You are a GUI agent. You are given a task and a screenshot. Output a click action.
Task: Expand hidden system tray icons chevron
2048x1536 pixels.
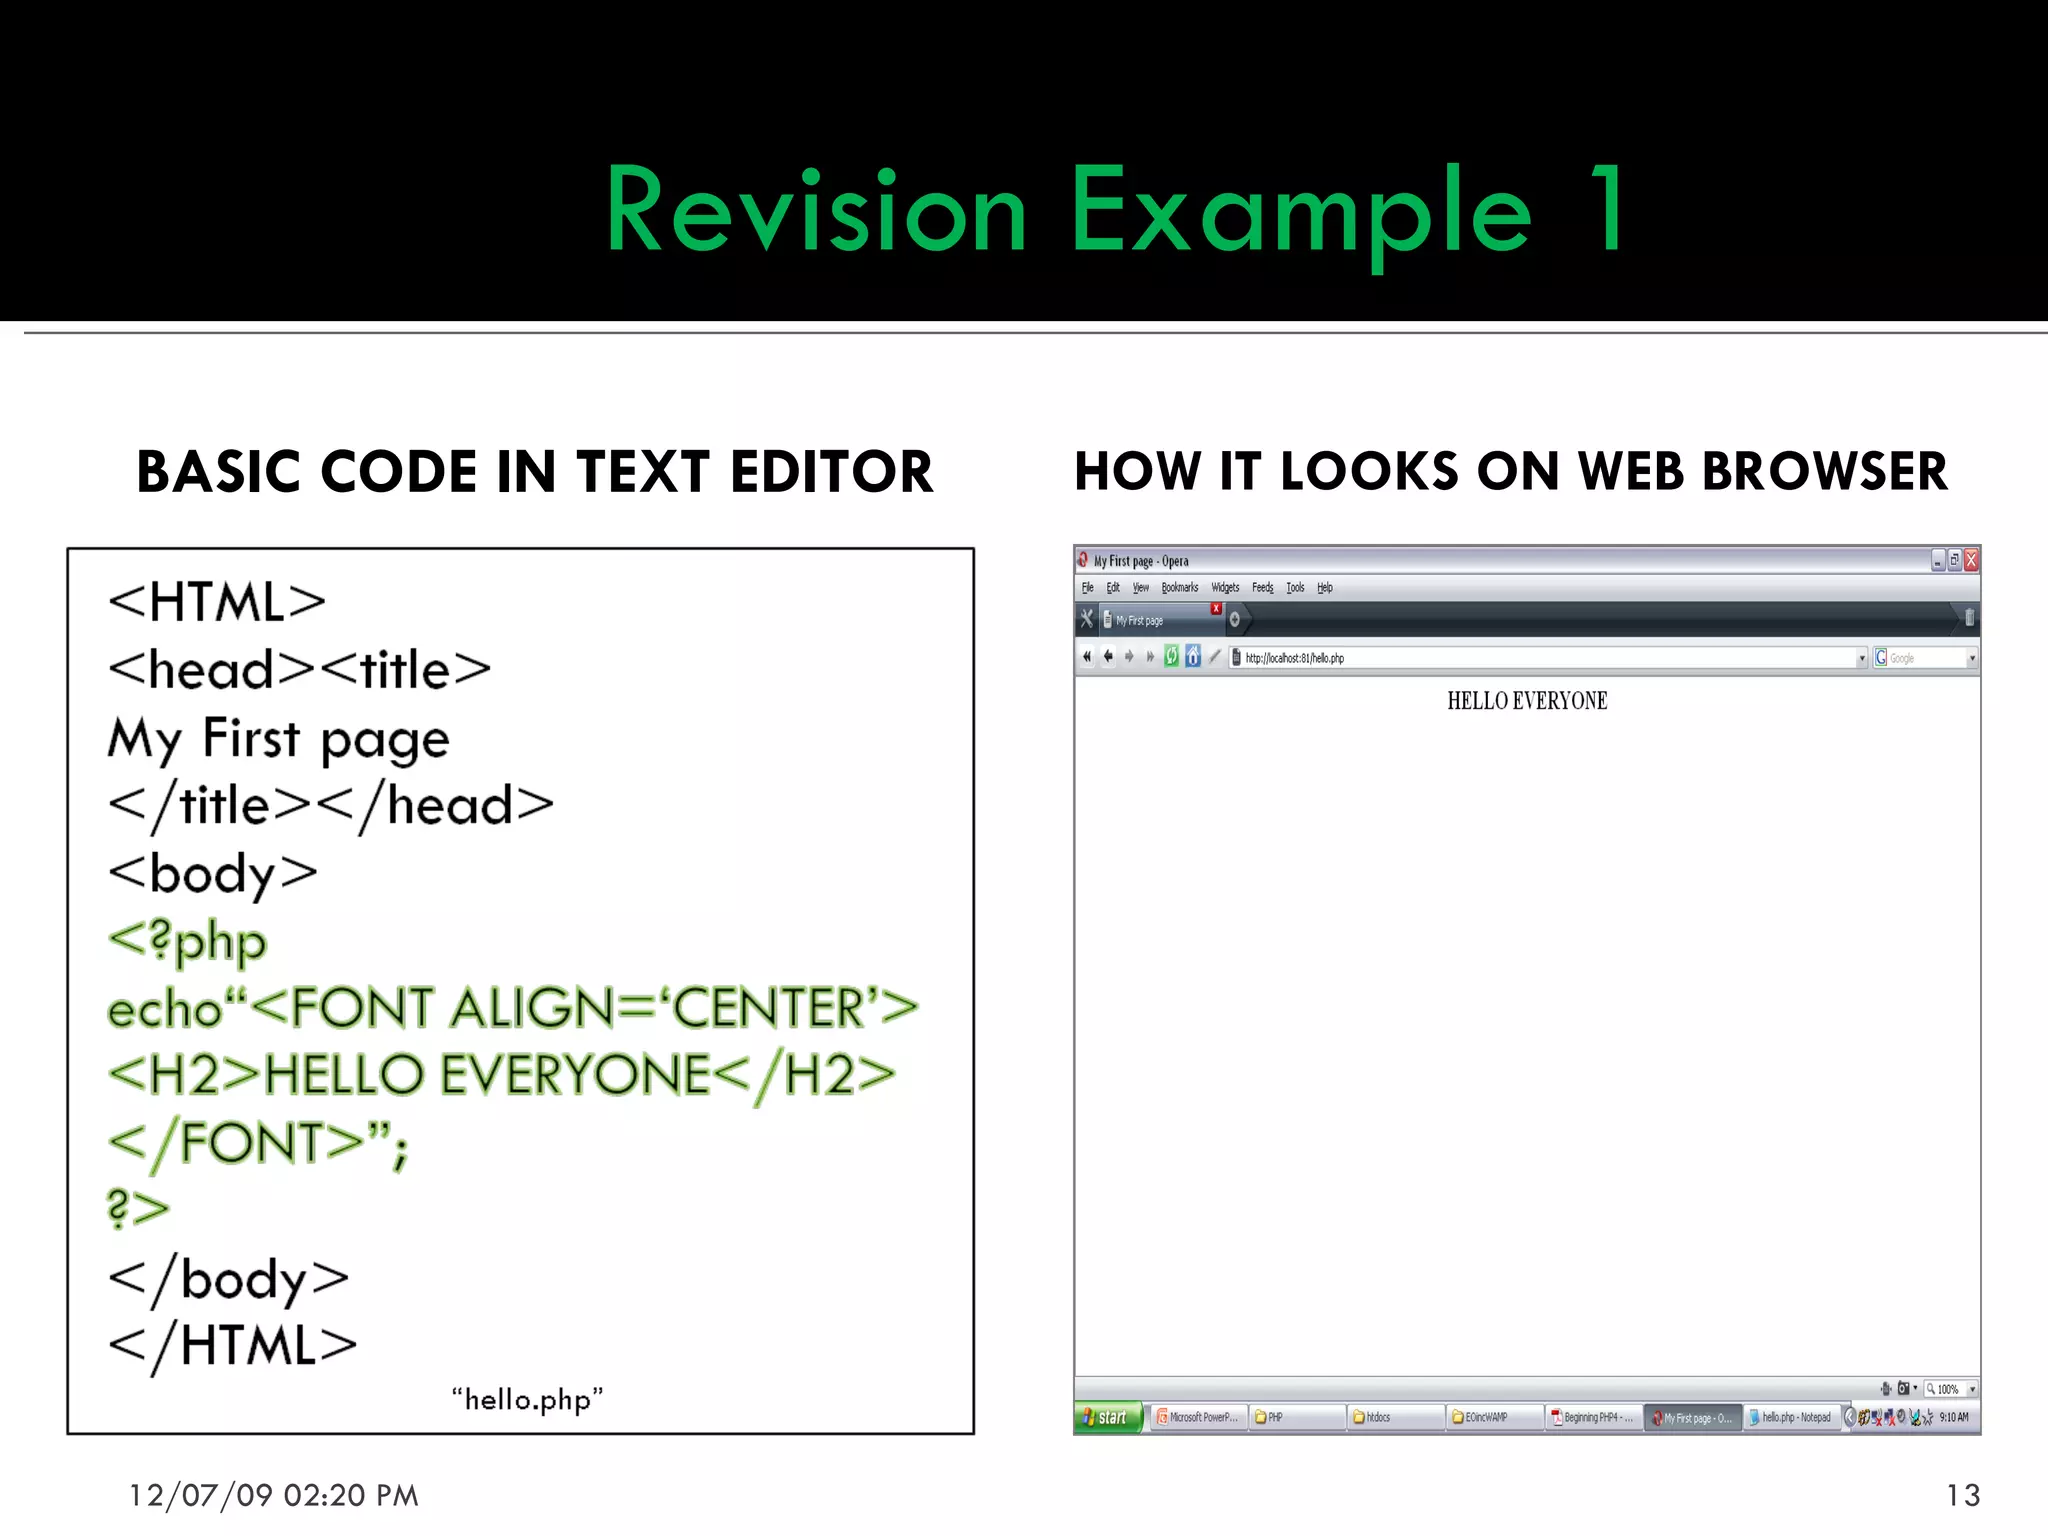[1850, 1417]
